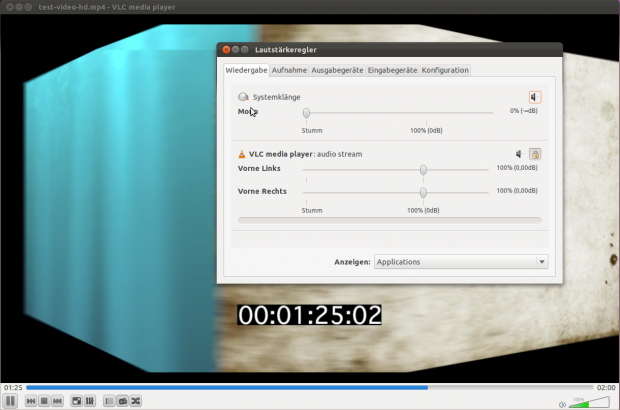Toggle loop repeat mode in VLC
The height and width of the screenshot is (410, 620).
[123, 401]
